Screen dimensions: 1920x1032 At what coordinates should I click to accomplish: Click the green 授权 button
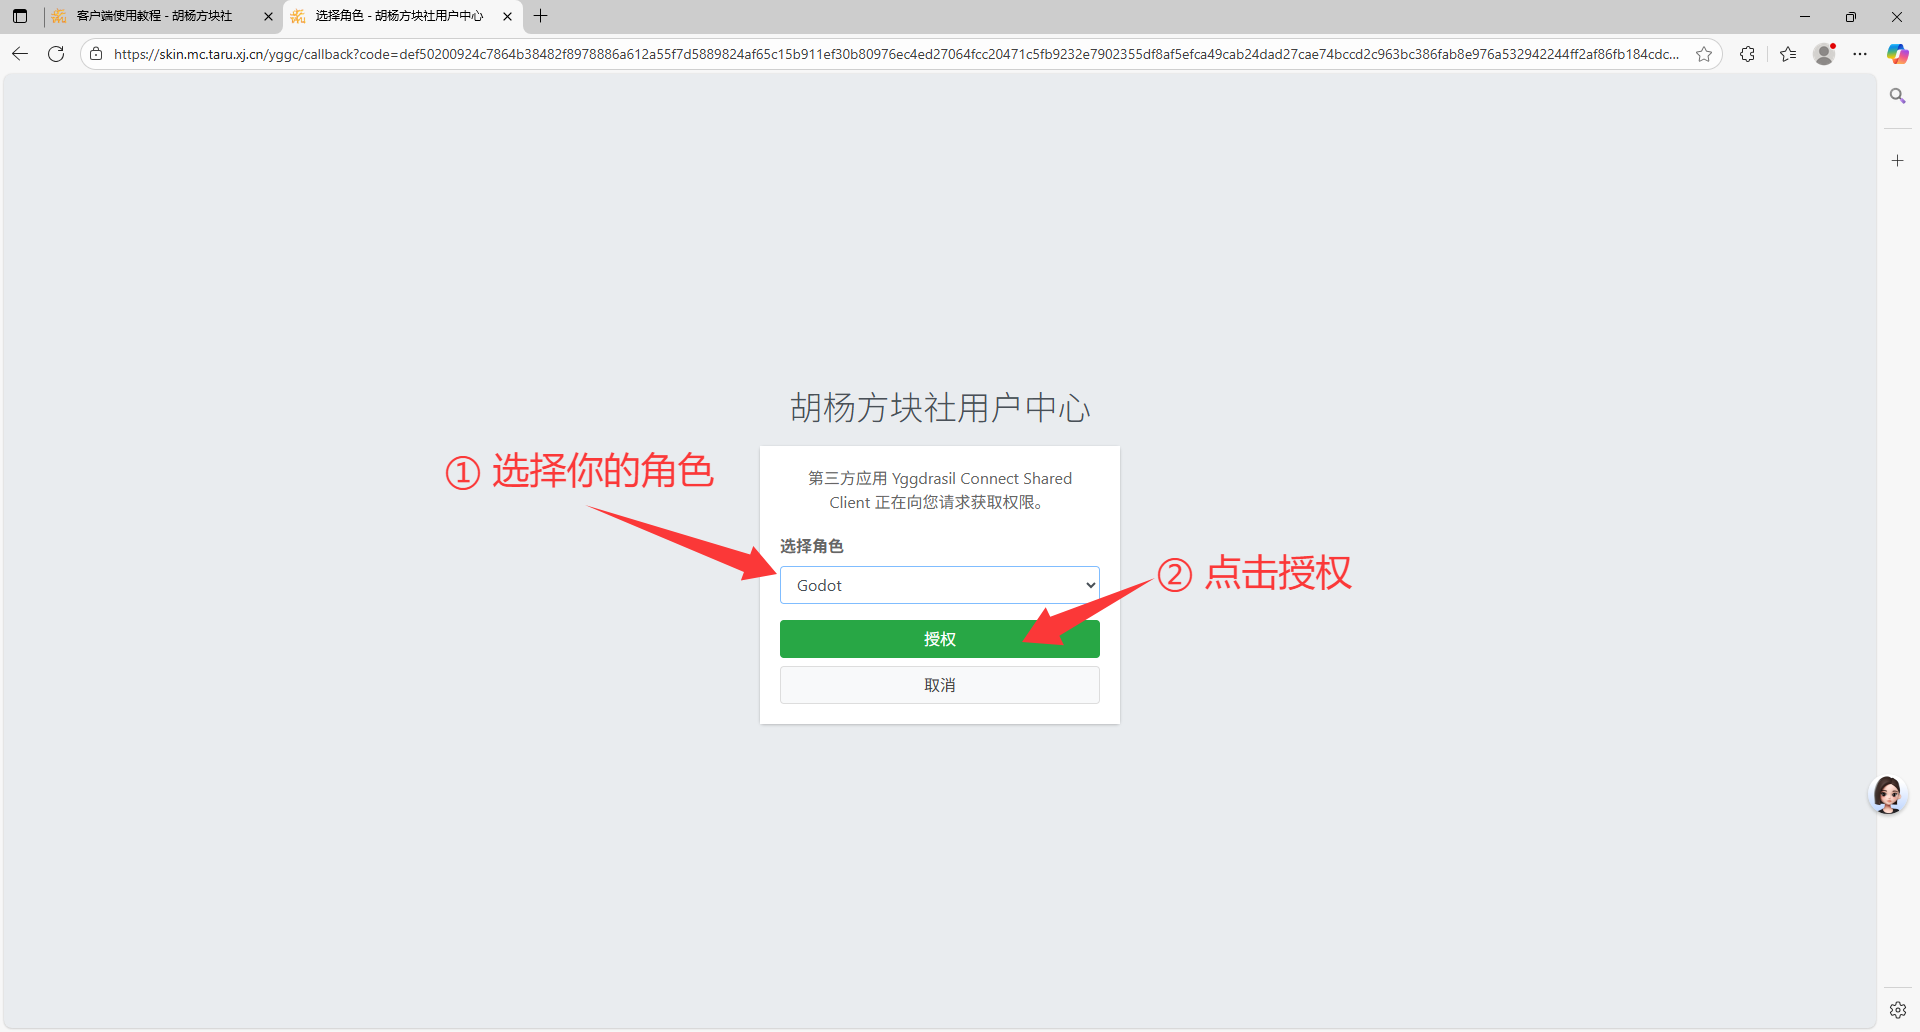(939, 639)
